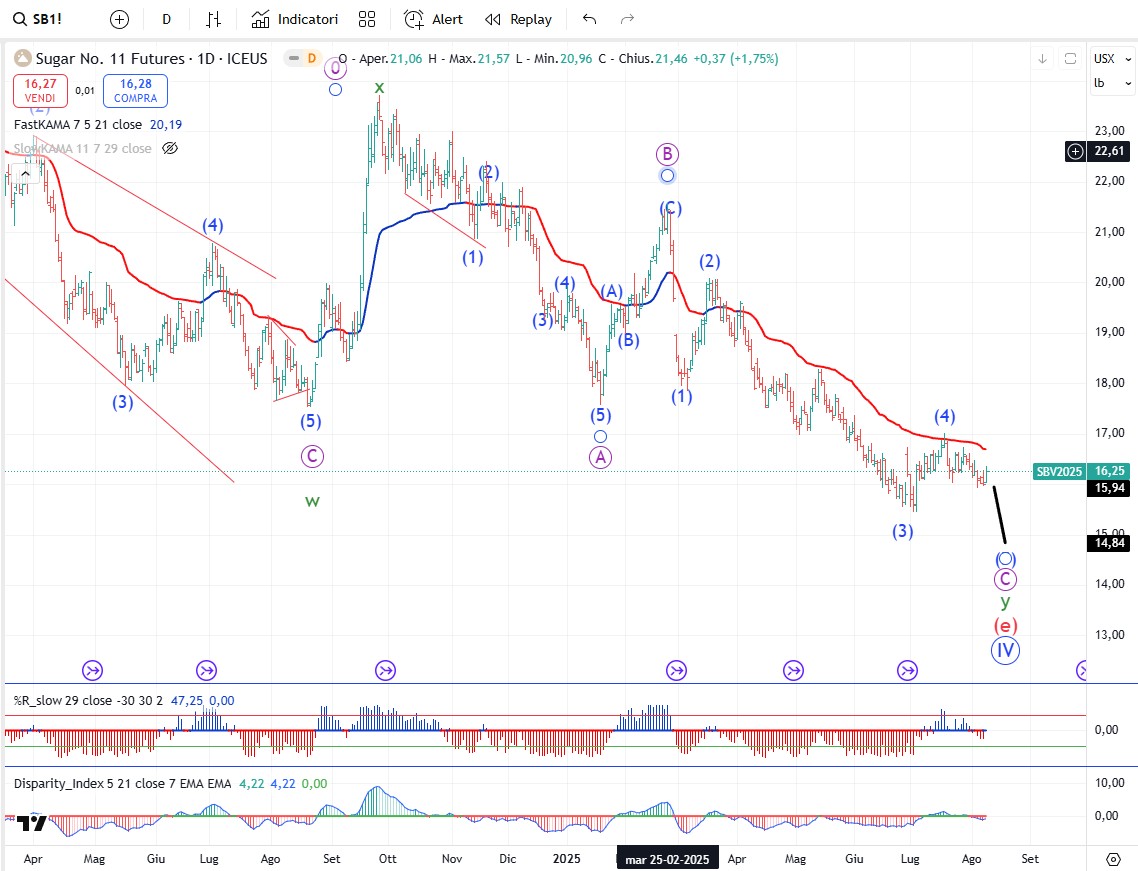This screenshot has width=1138, height=871.
Task: Click the down arrow pane button
Action: [x=1042, y=59]
